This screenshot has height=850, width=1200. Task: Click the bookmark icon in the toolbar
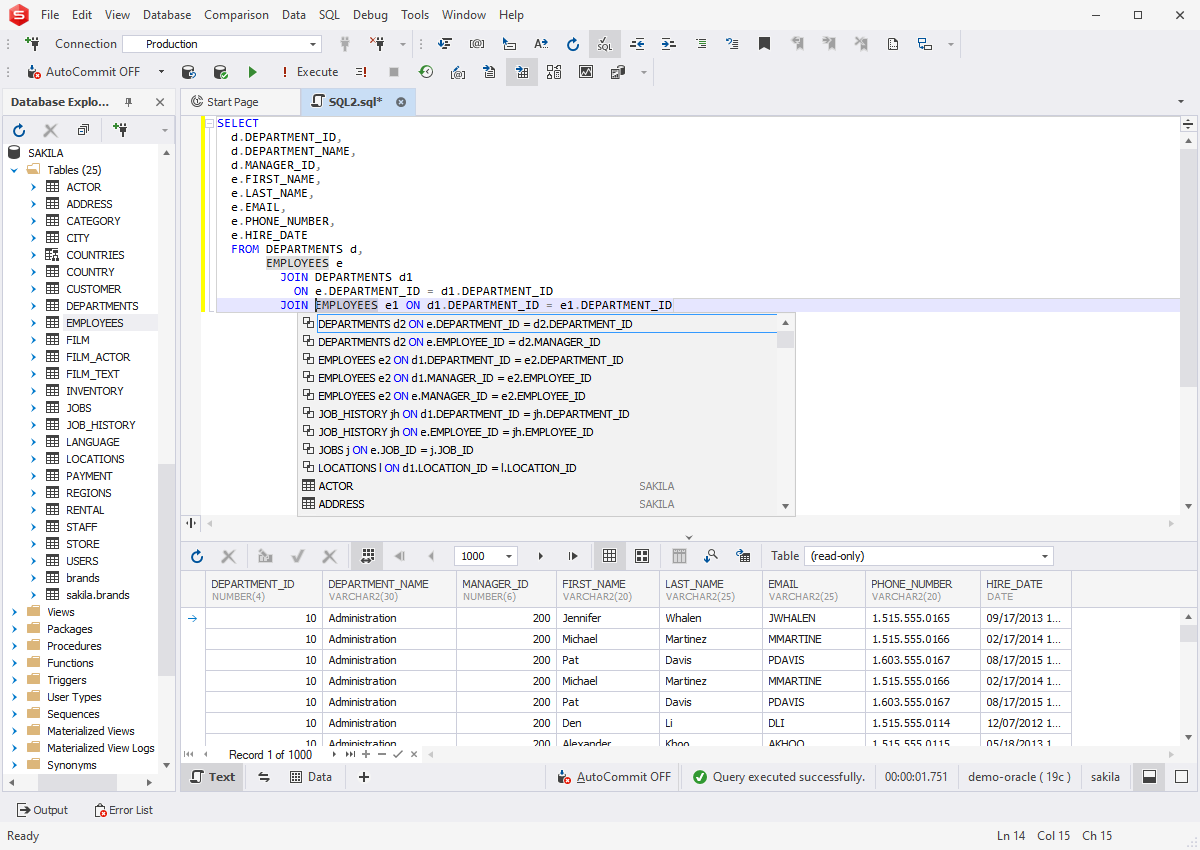pyautogui.click(x=764, y=44)
